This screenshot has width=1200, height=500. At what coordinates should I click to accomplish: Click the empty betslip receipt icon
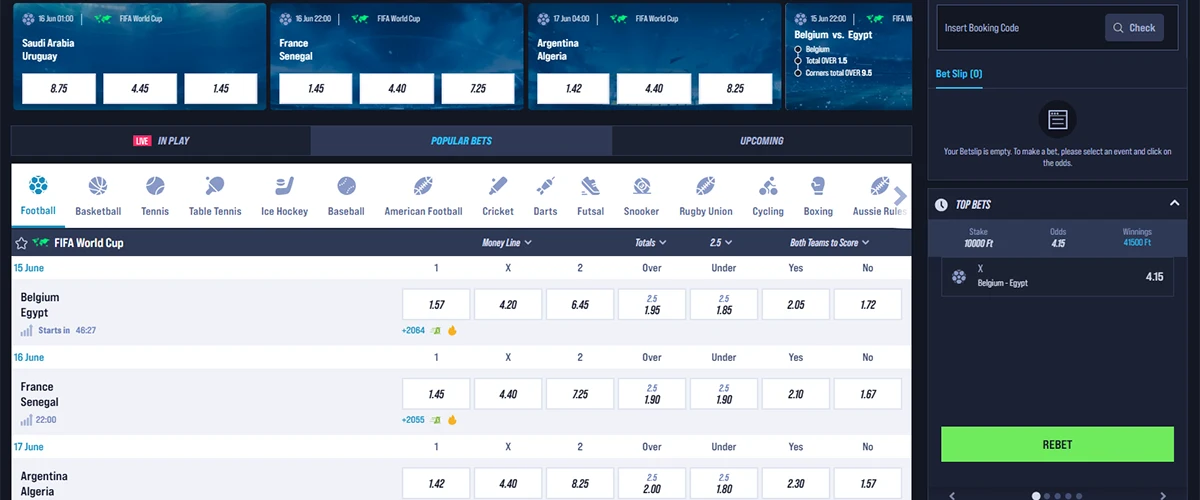(1058, 120)
